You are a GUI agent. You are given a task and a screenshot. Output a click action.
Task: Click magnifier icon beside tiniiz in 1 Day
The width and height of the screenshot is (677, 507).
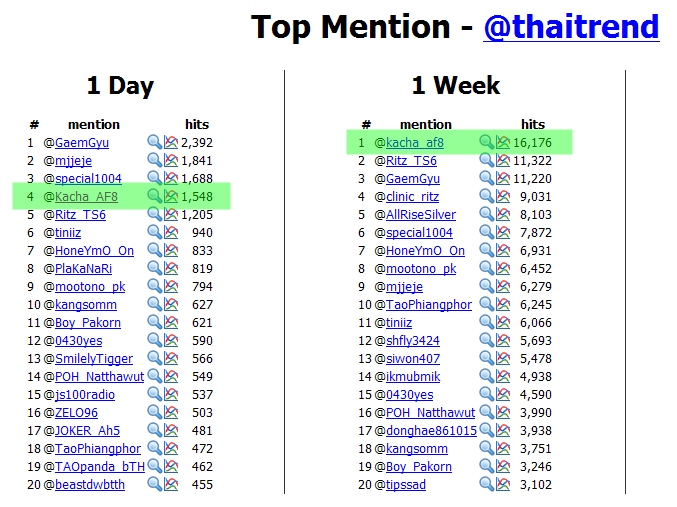tap(154, 232)
